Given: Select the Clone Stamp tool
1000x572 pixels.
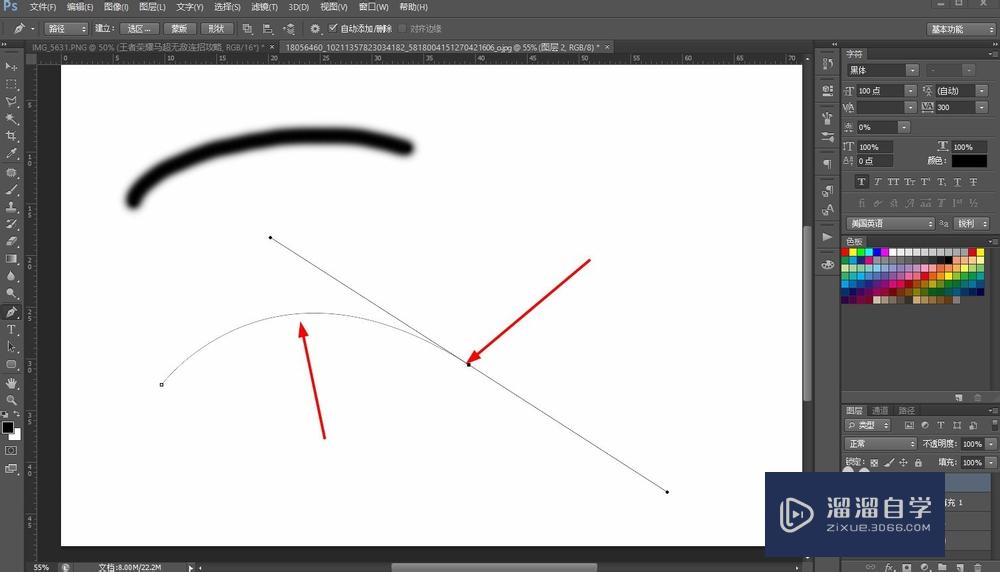Looking at the screenshot, I should click(x=11, y=207).
